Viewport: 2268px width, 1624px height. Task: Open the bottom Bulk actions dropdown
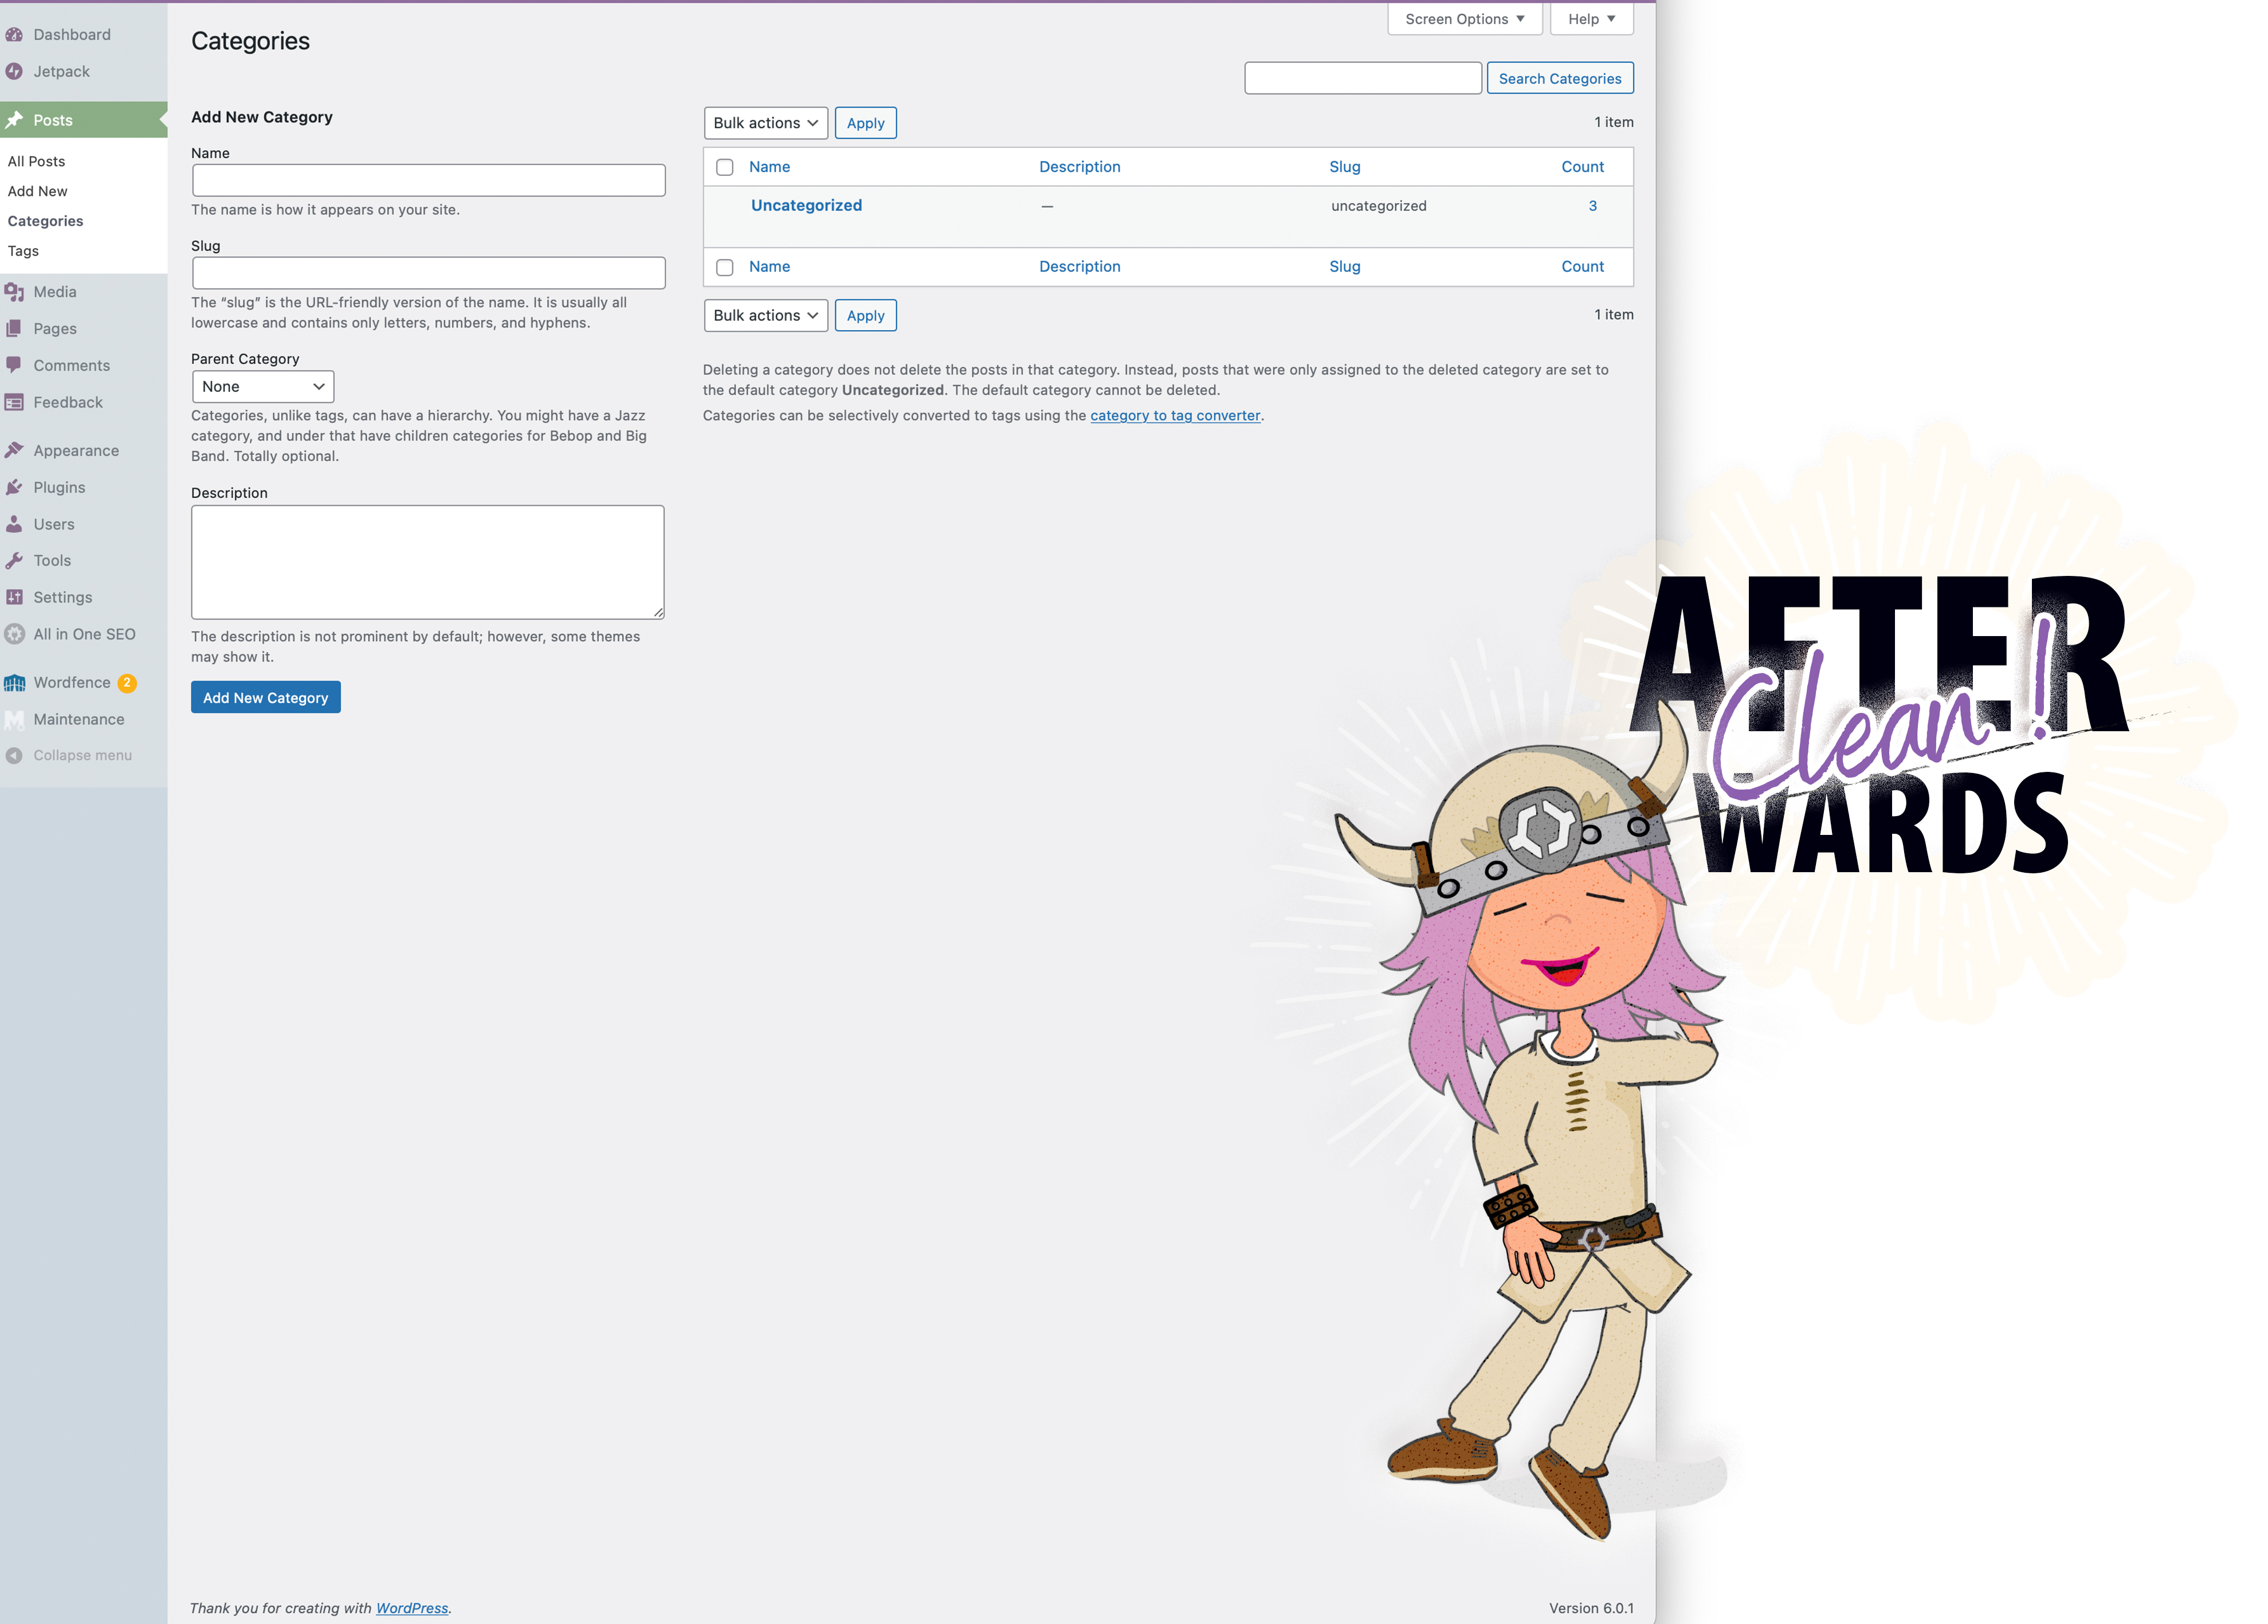click(765, 315)
